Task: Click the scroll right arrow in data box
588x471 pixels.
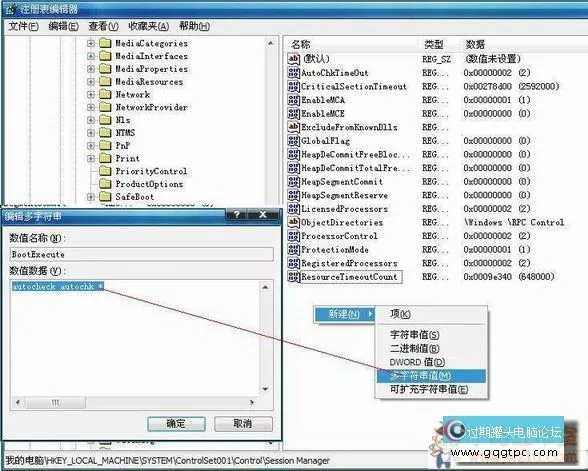Action: tap(252, 402)
